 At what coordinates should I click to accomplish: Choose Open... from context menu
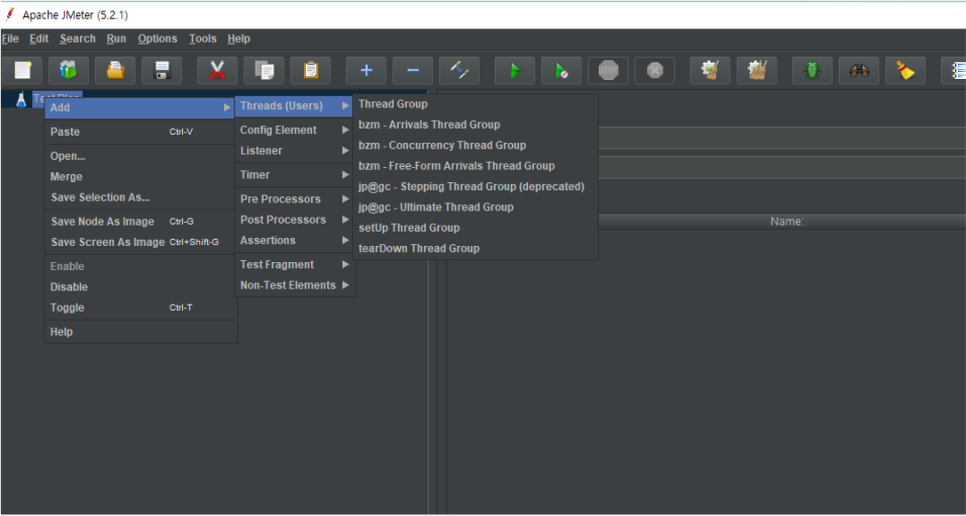[140, 156]
